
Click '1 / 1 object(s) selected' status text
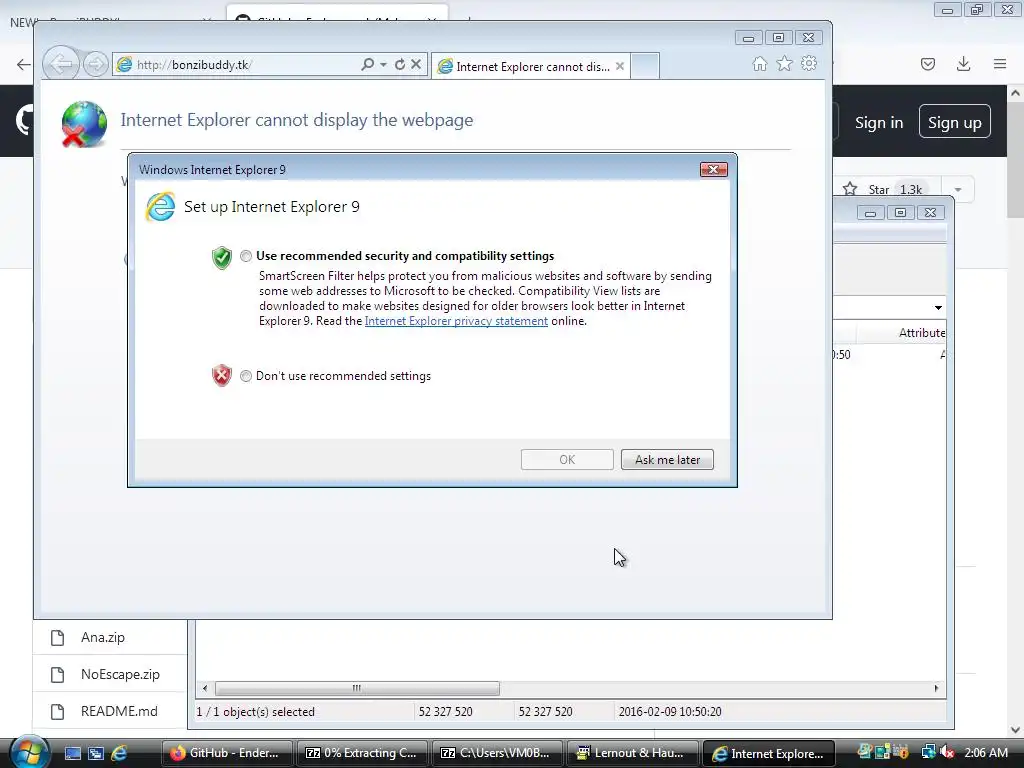pyautogui.click(x=255, y=712)
